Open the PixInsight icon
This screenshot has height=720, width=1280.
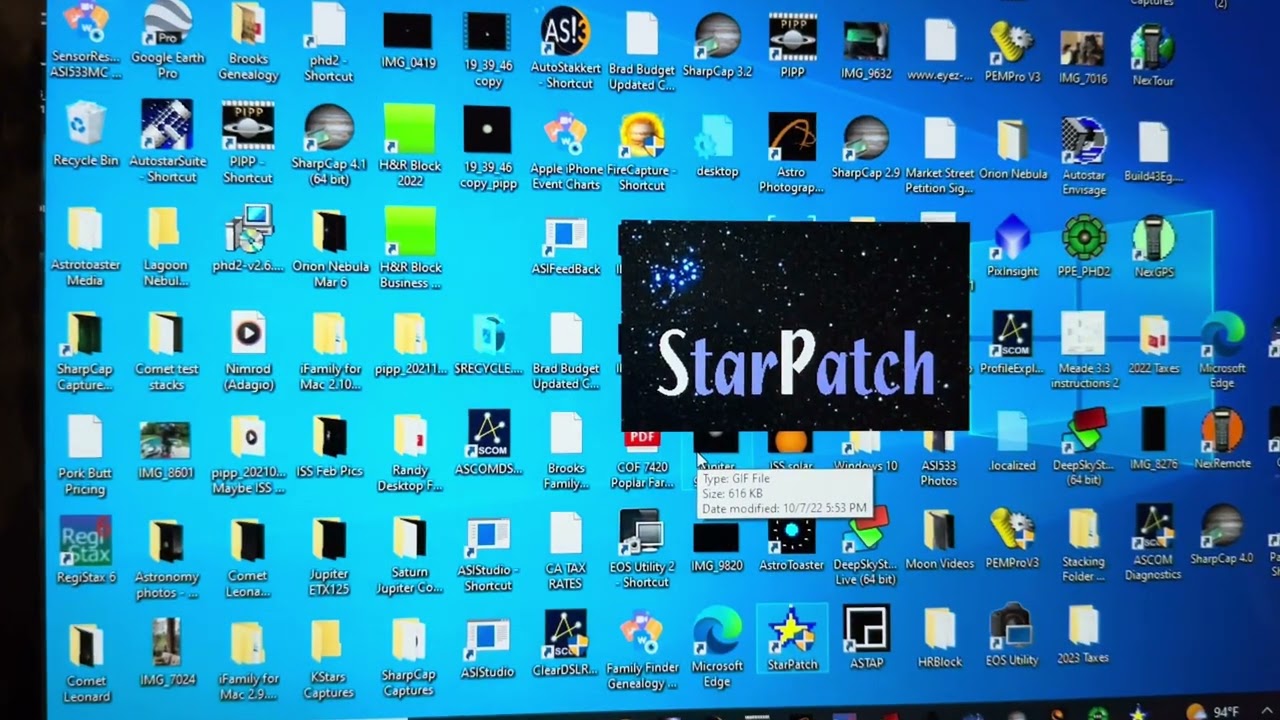click(1012, 246)
